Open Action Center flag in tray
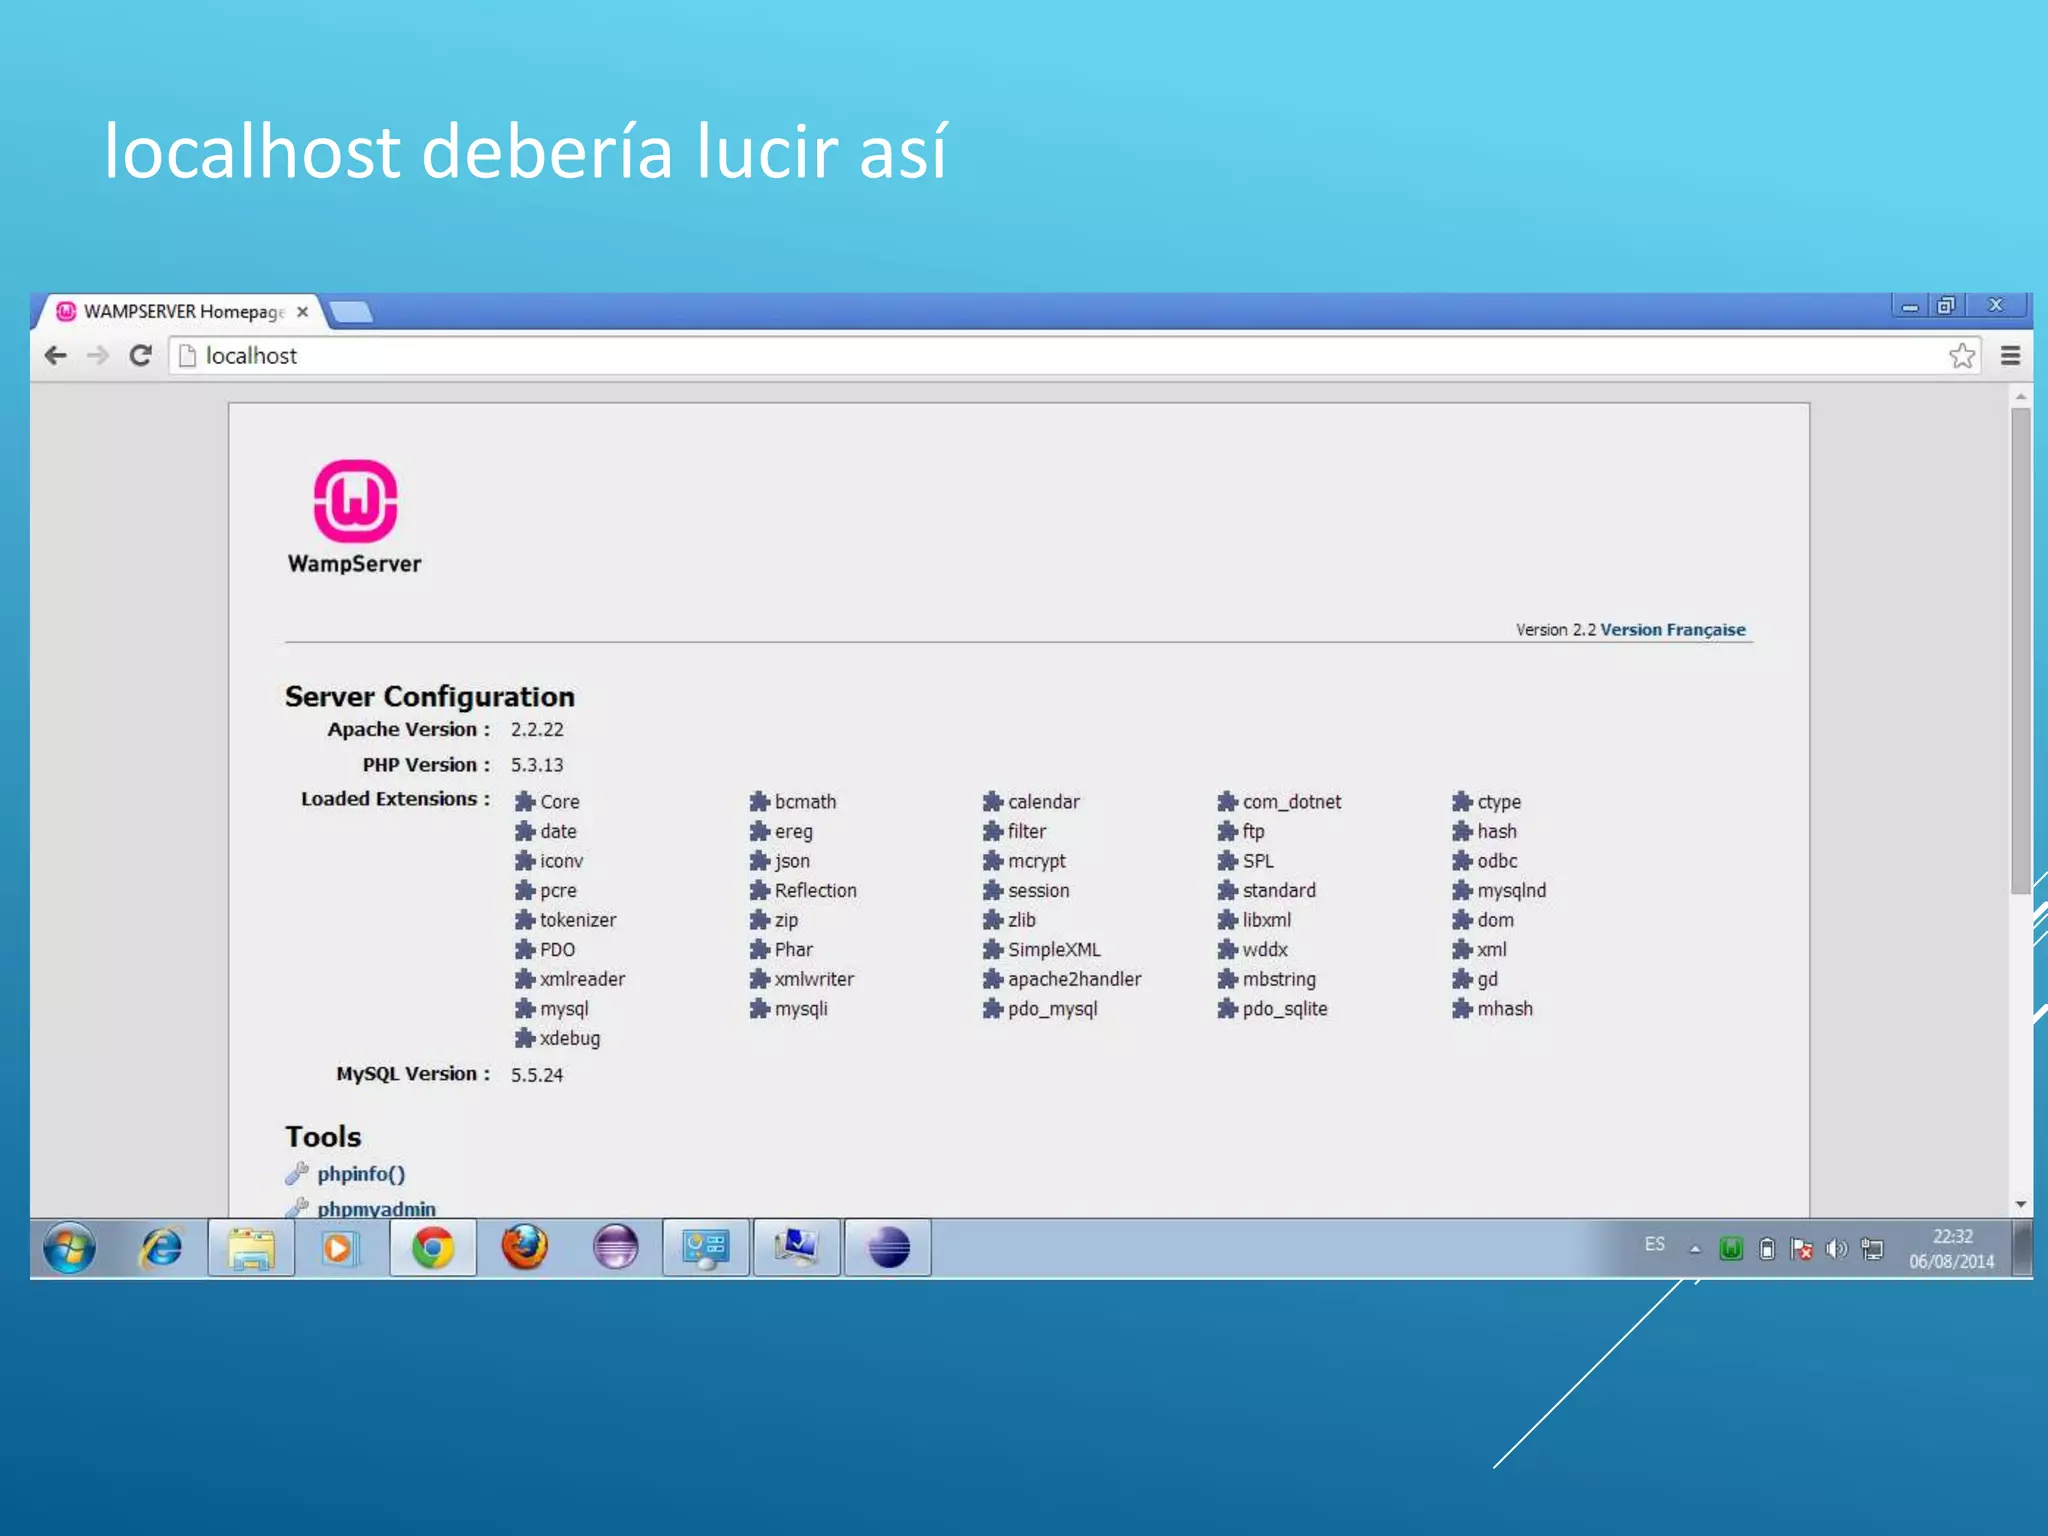2048x1536 pixels. [x=1802, y=1248]
